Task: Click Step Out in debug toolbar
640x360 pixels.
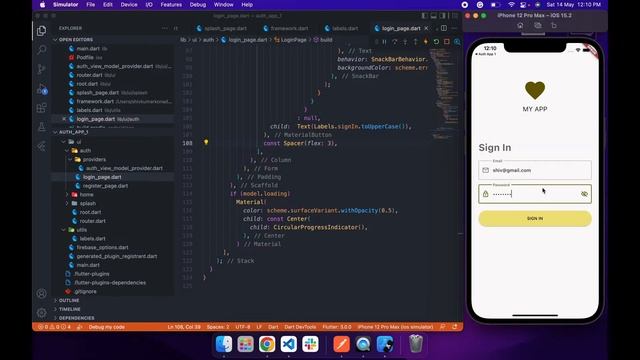Action: pyautogui.click(x=415, y=42)
